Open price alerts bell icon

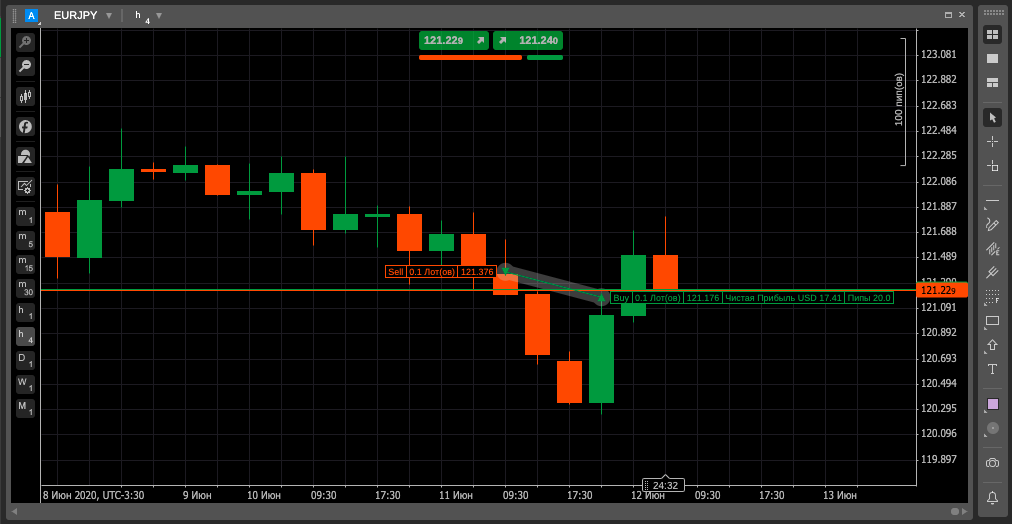point(993,497)
